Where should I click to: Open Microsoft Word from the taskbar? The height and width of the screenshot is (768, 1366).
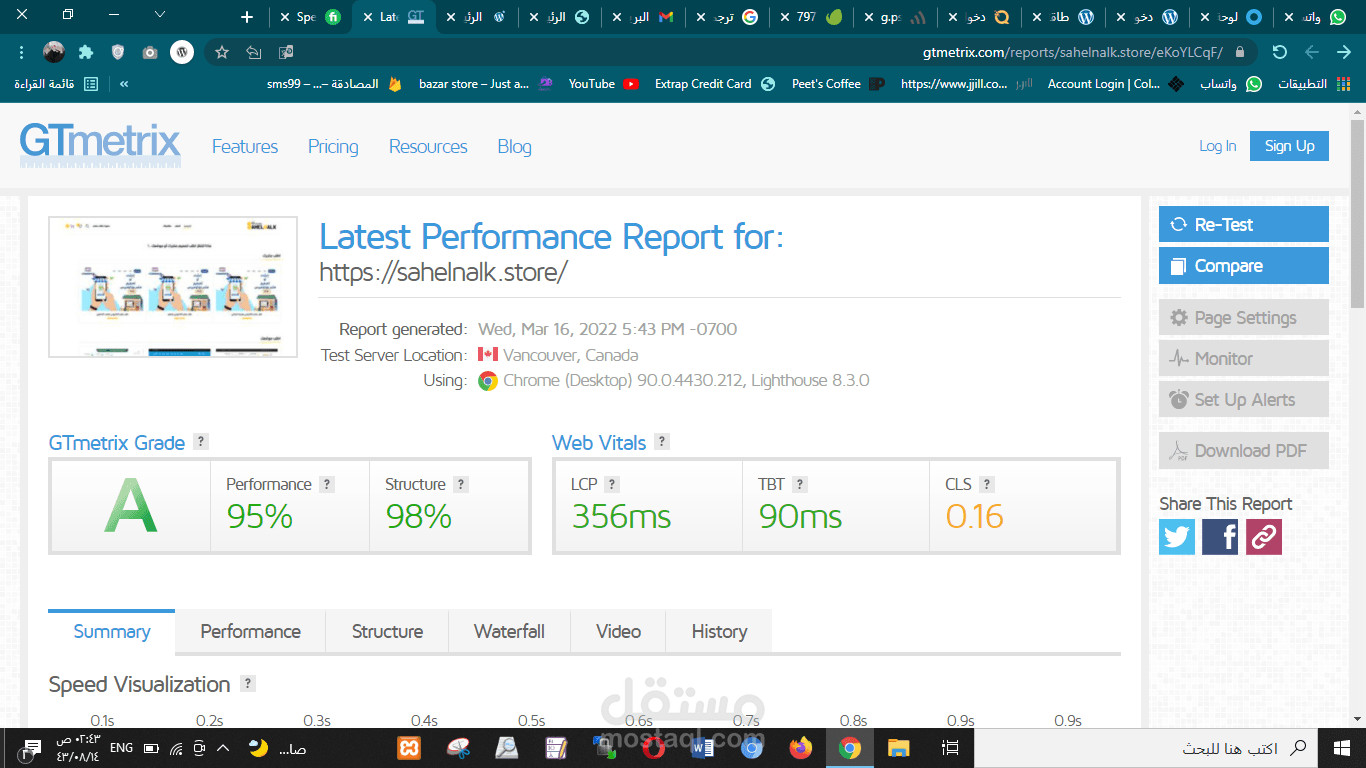tap(703, 748)
